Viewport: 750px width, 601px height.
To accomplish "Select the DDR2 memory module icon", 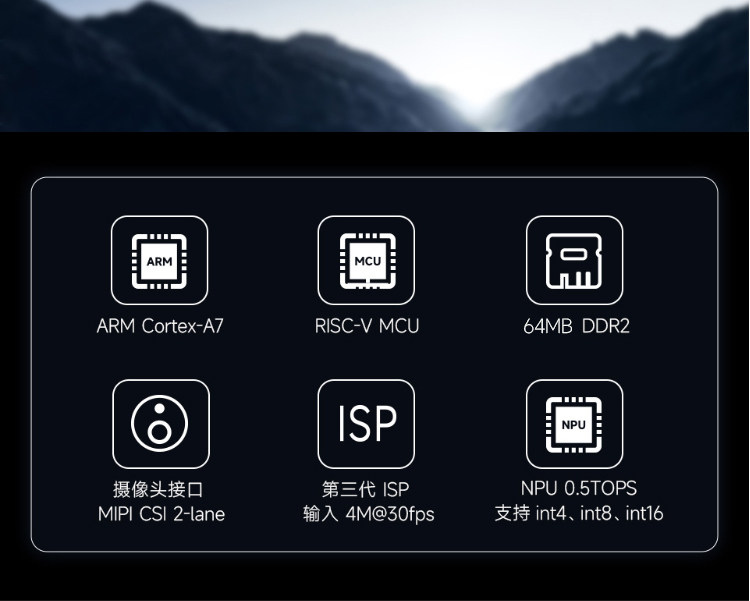I will tap(574, 260).
